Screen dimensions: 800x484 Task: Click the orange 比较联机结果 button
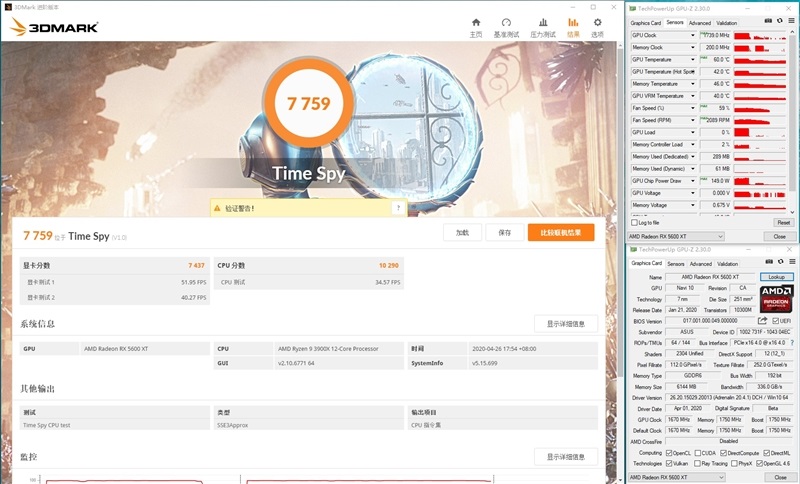561,233
